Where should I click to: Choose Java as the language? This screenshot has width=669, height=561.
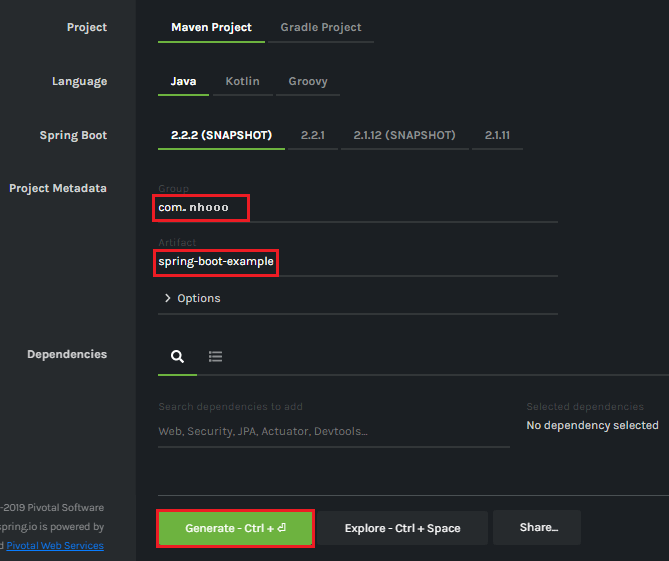183,81
